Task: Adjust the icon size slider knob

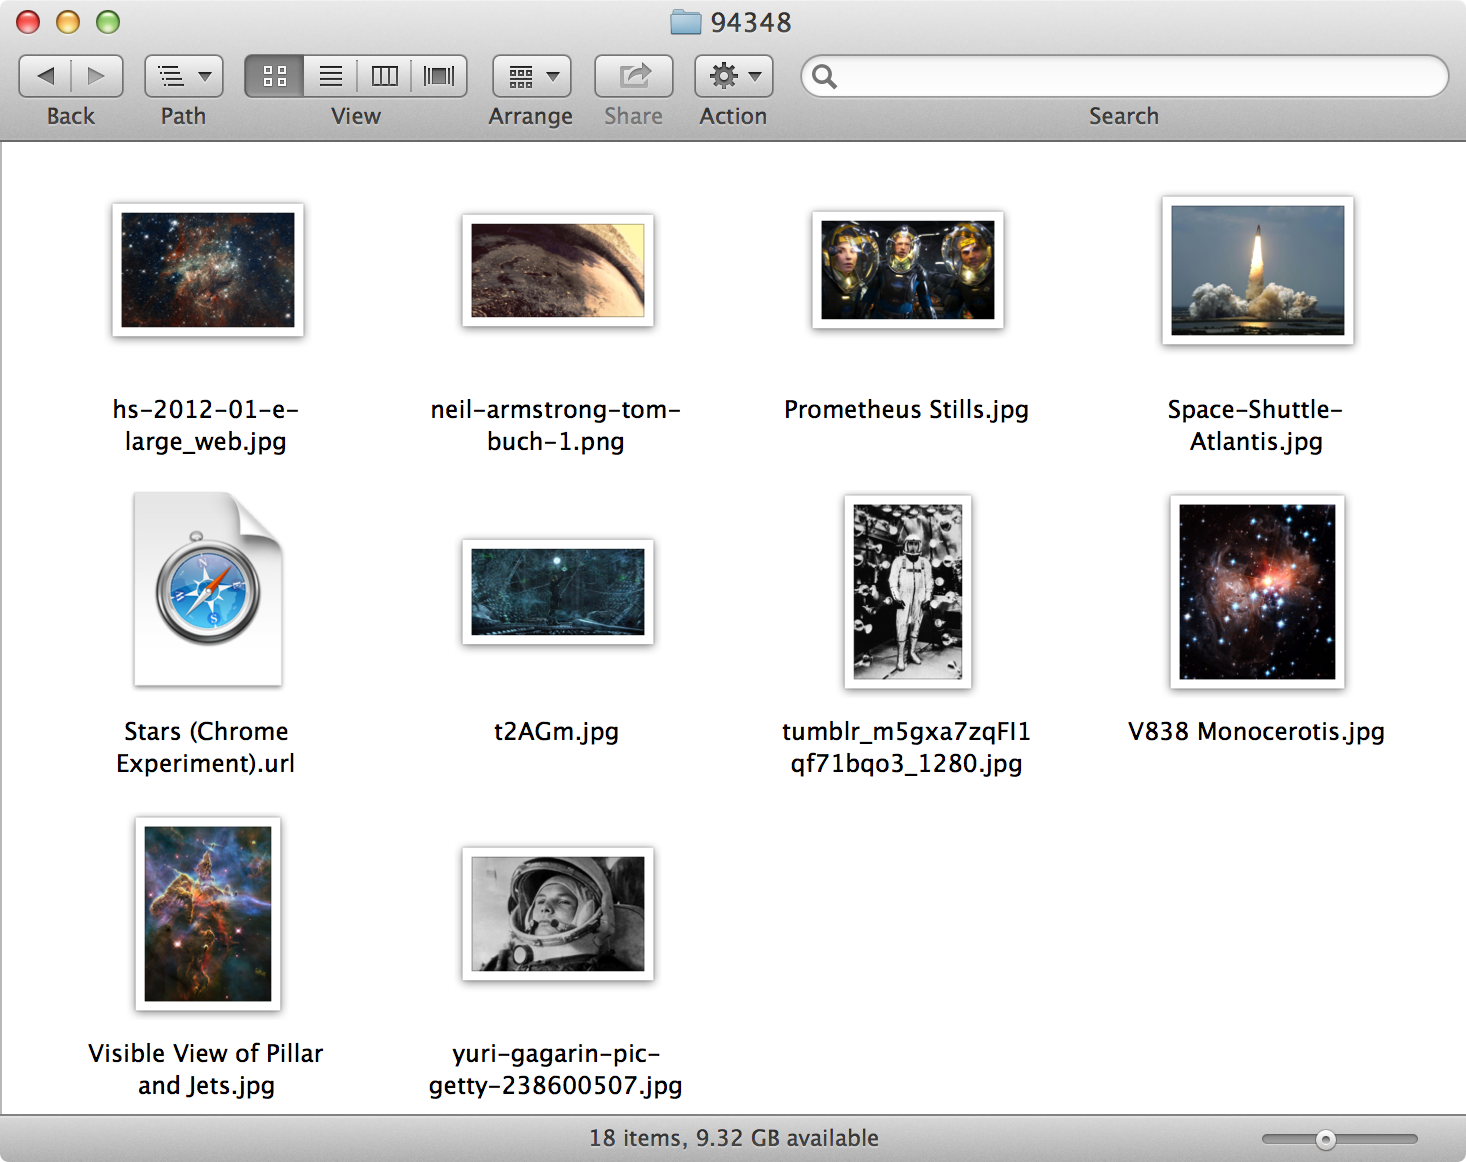Action: point(1326,1139)
